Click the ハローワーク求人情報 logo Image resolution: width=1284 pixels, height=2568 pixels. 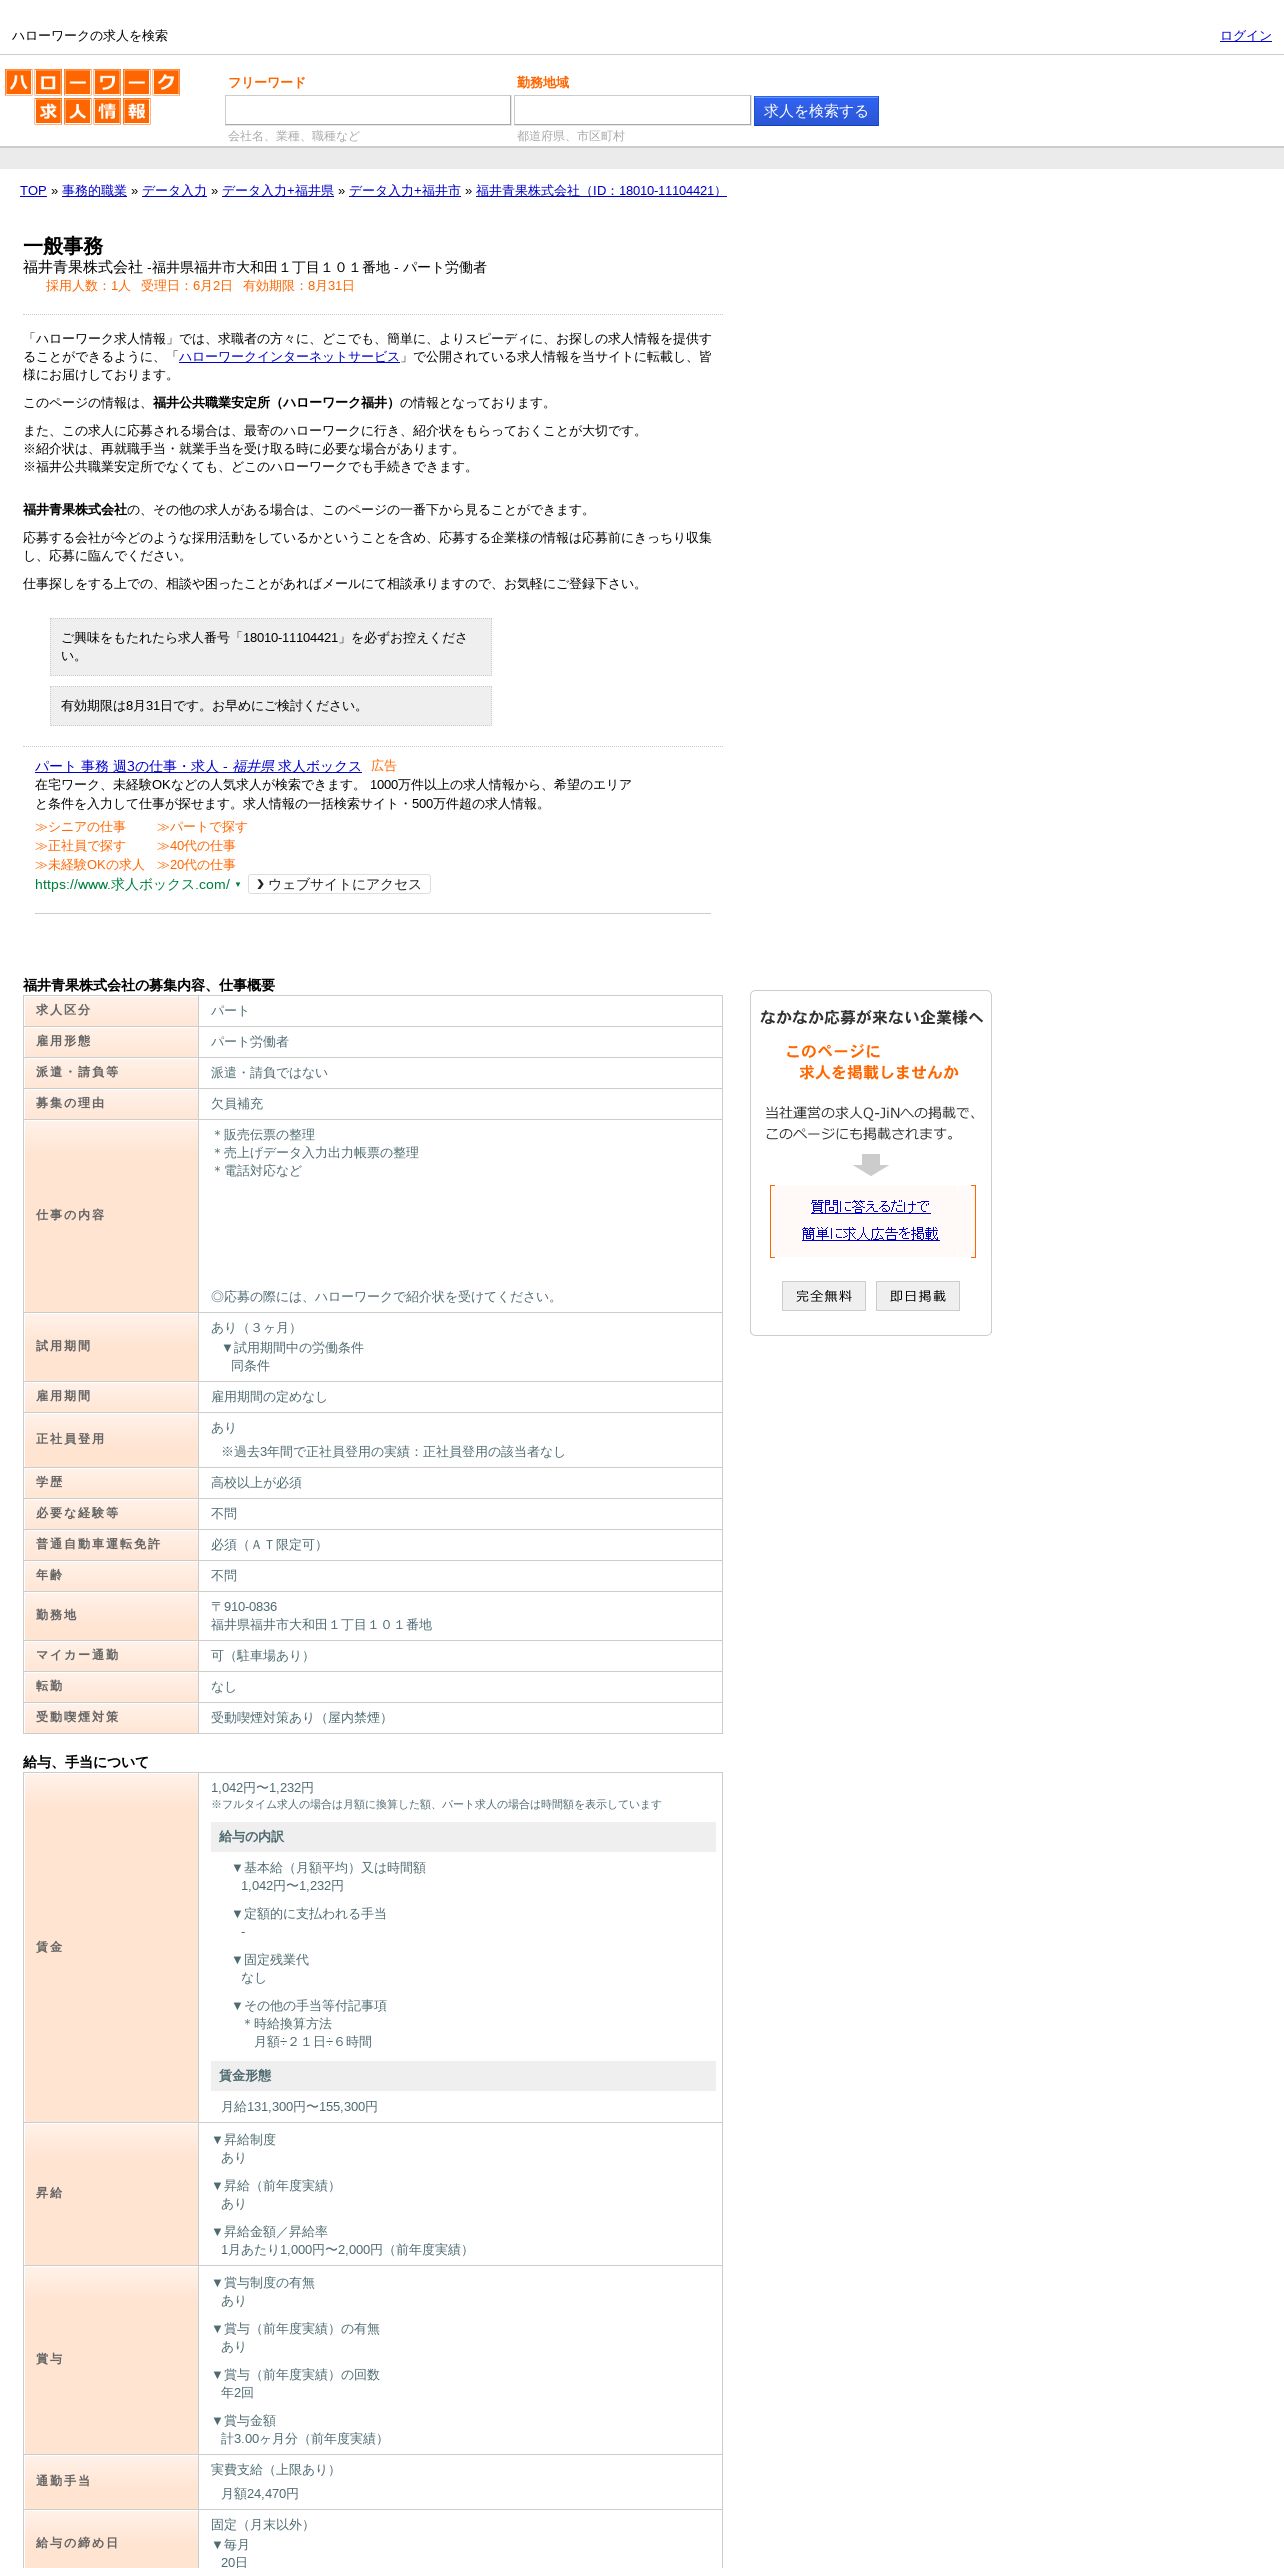pyautogui.click(x=92, y=96)
